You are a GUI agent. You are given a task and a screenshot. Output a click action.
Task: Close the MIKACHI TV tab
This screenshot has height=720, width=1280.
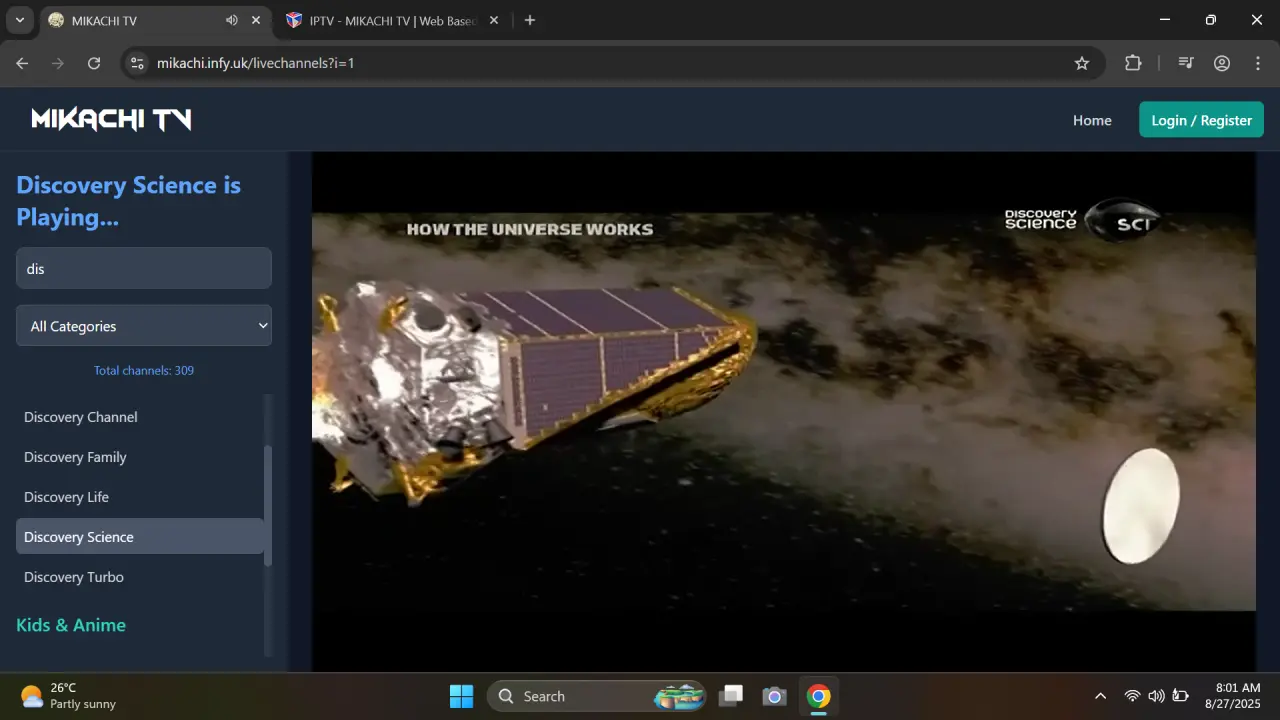pyautogui.click(x=256, y=20)
